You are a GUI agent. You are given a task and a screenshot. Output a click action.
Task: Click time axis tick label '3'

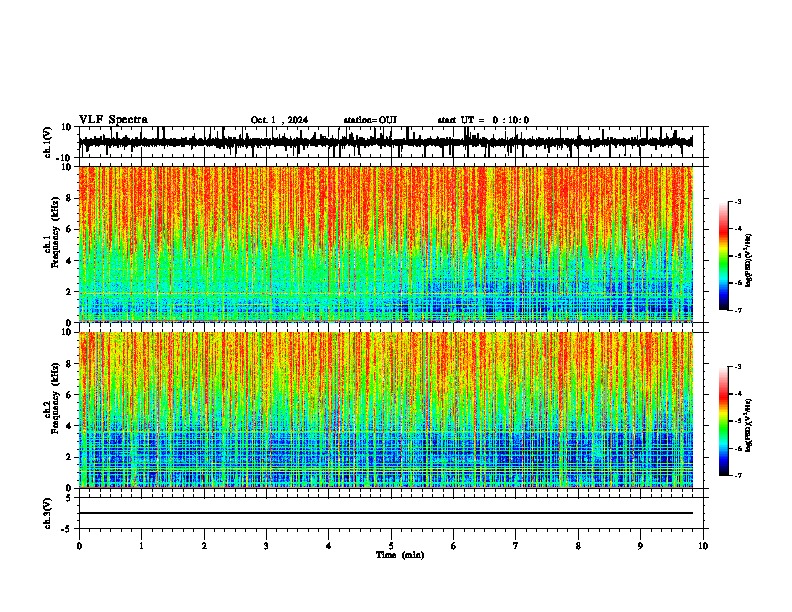pos(266,546)
